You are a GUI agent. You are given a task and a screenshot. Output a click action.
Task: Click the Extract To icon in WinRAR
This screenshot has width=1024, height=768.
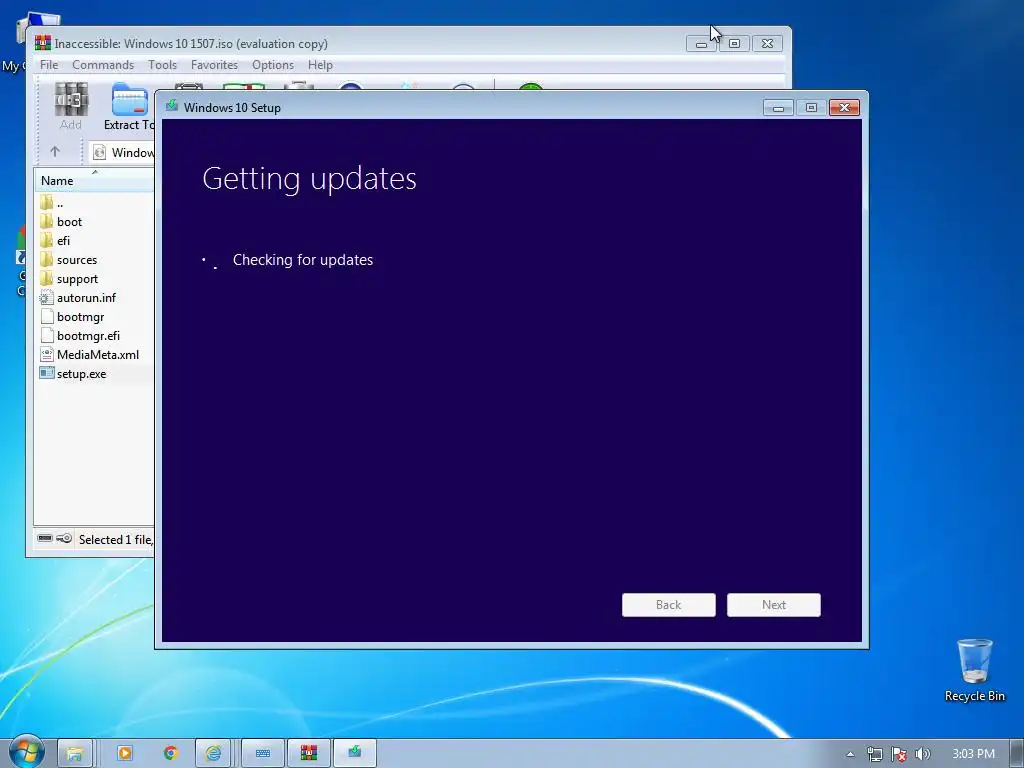(129, 106)
